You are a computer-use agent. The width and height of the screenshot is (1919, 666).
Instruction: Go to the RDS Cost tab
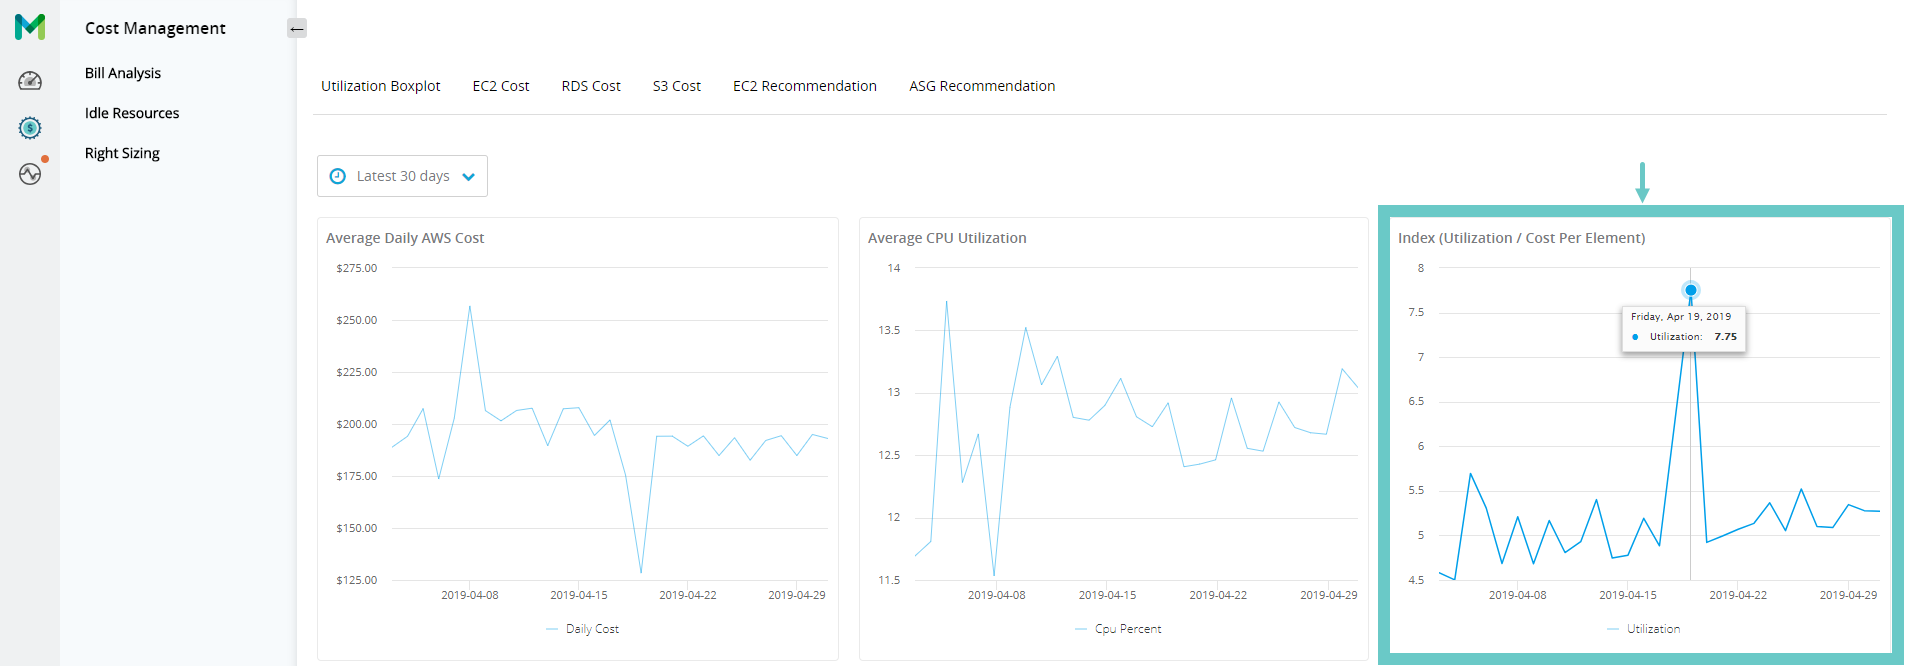pos(591,86)
